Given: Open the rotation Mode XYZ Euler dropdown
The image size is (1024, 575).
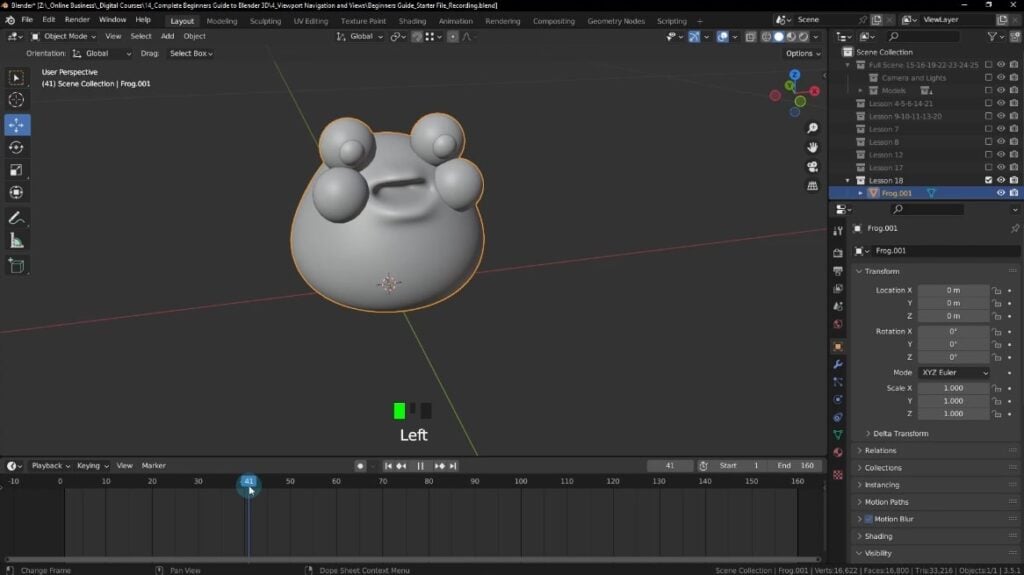Looking at the screenshot, I should tap(954, 373).
